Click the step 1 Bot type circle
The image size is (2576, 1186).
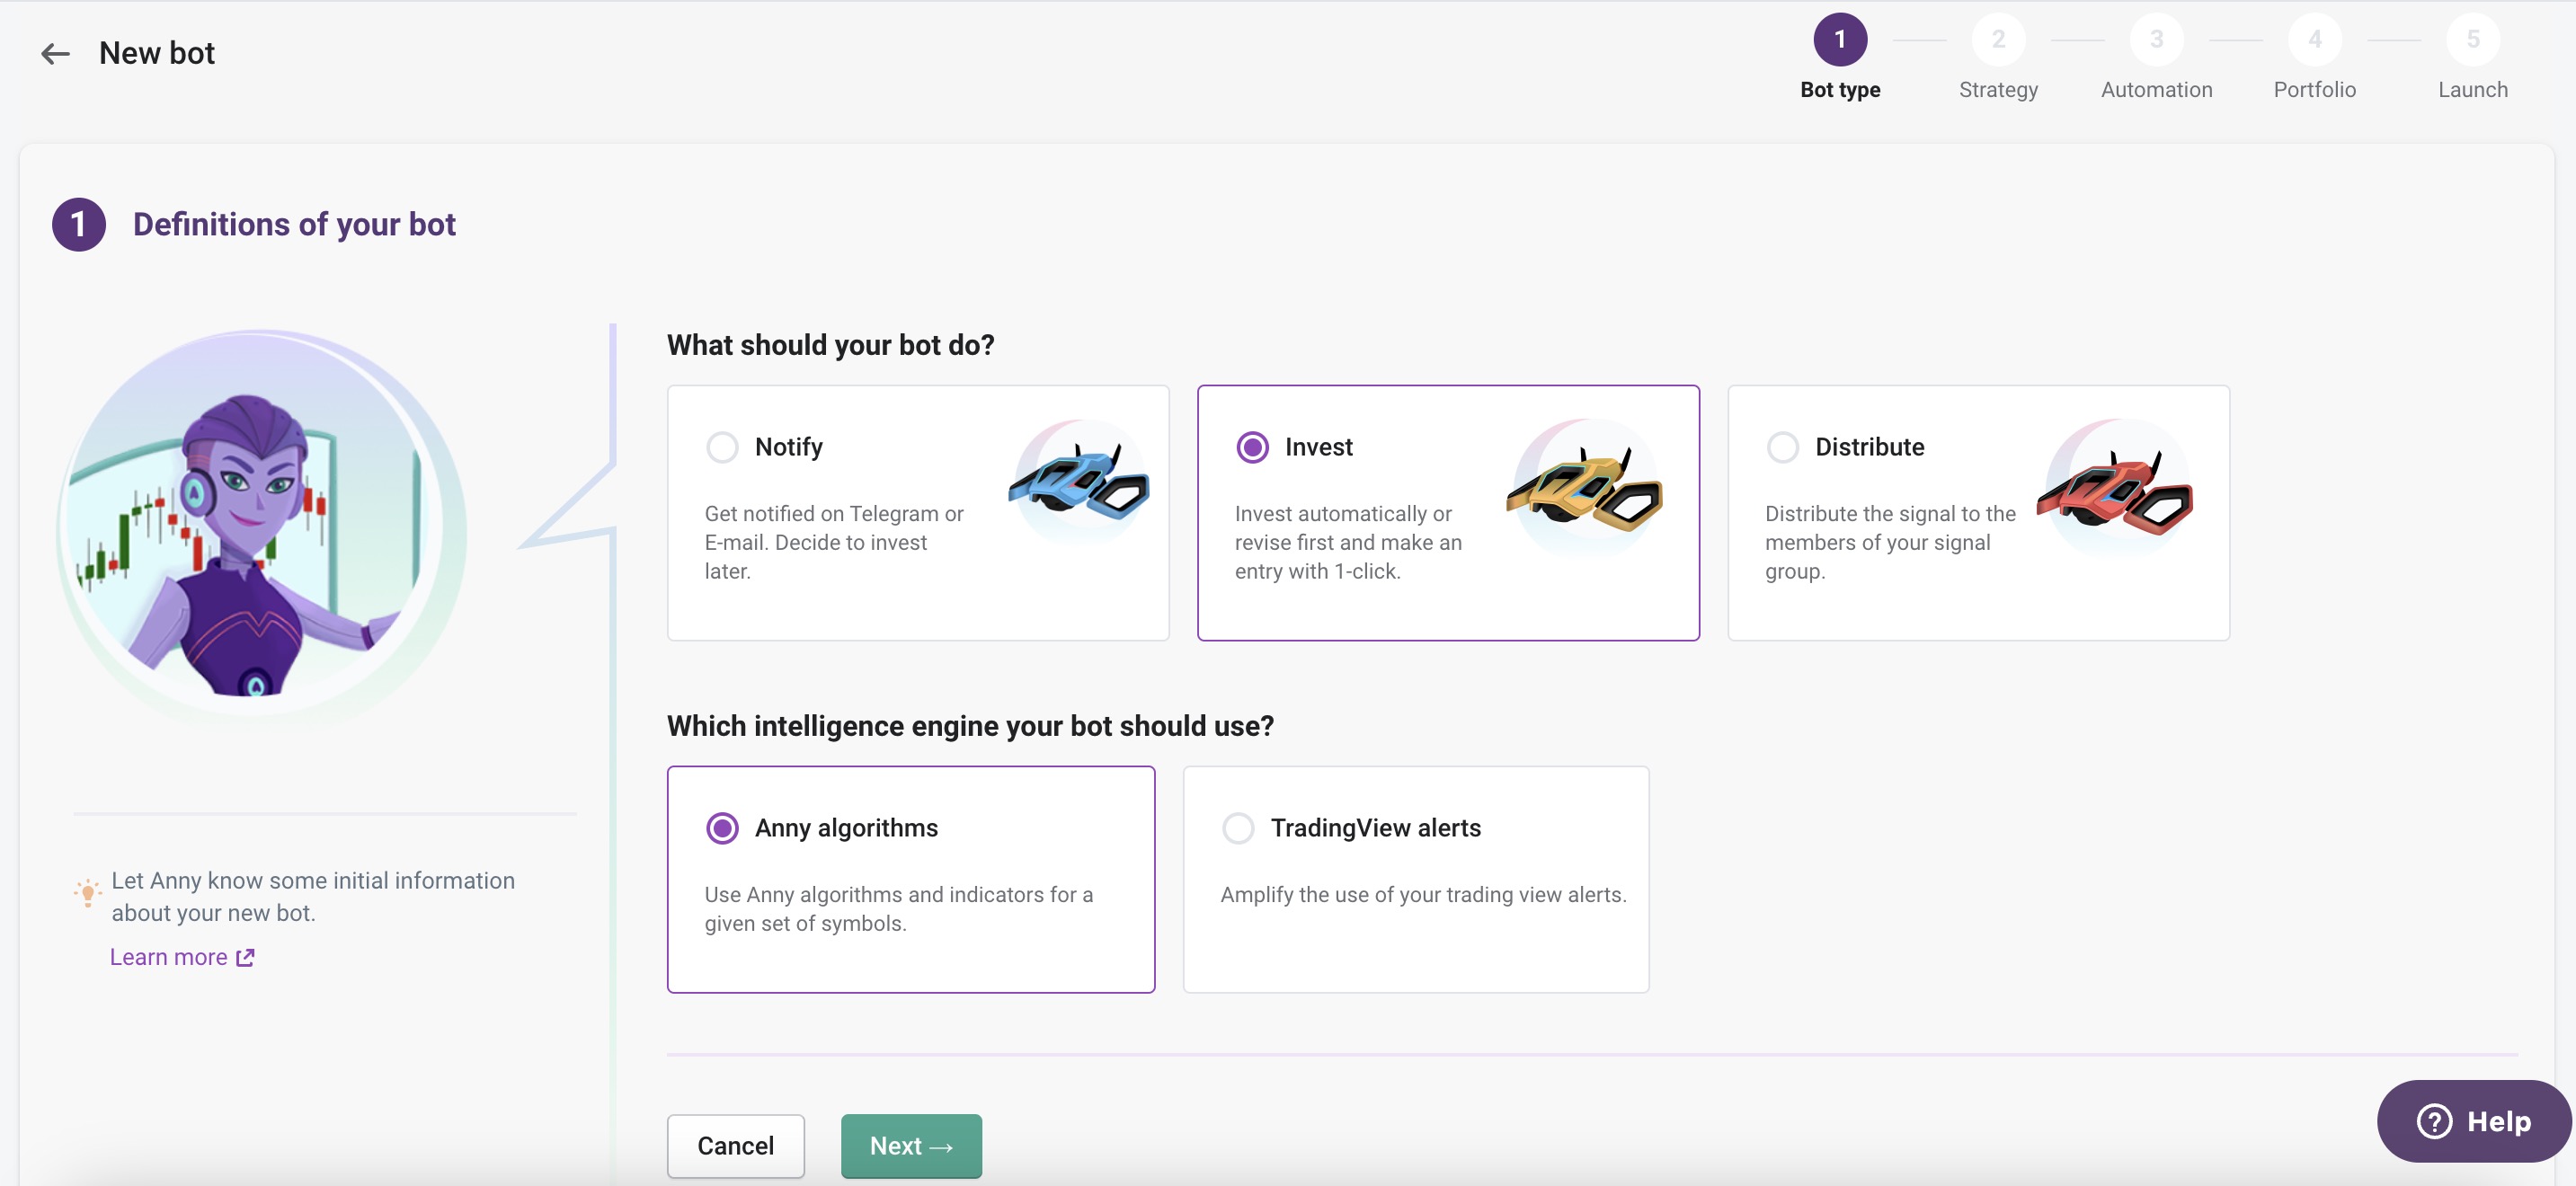(1840, 40)
